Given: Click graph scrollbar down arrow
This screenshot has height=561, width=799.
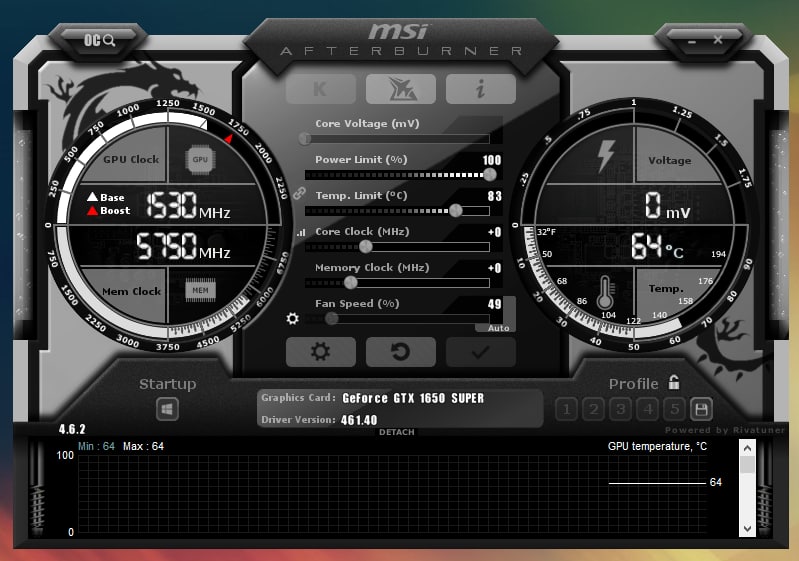Looking at the screenshot, I should click(747, 528).
